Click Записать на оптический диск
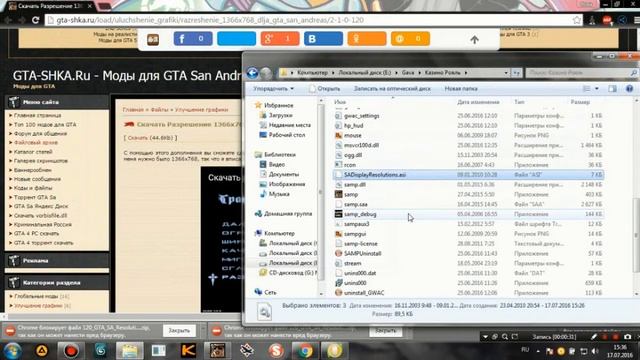 click(x=392, y=89)
